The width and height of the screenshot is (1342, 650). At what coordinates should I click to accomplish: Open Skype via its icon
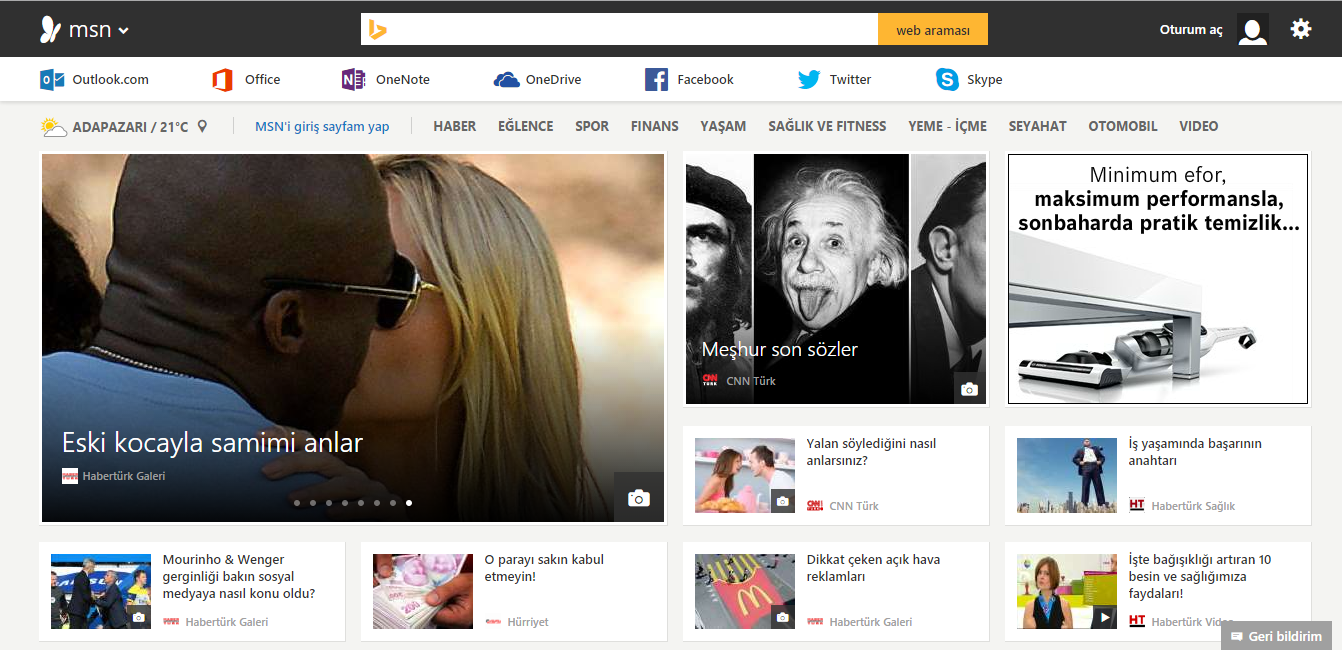click(x=947, y=80)
